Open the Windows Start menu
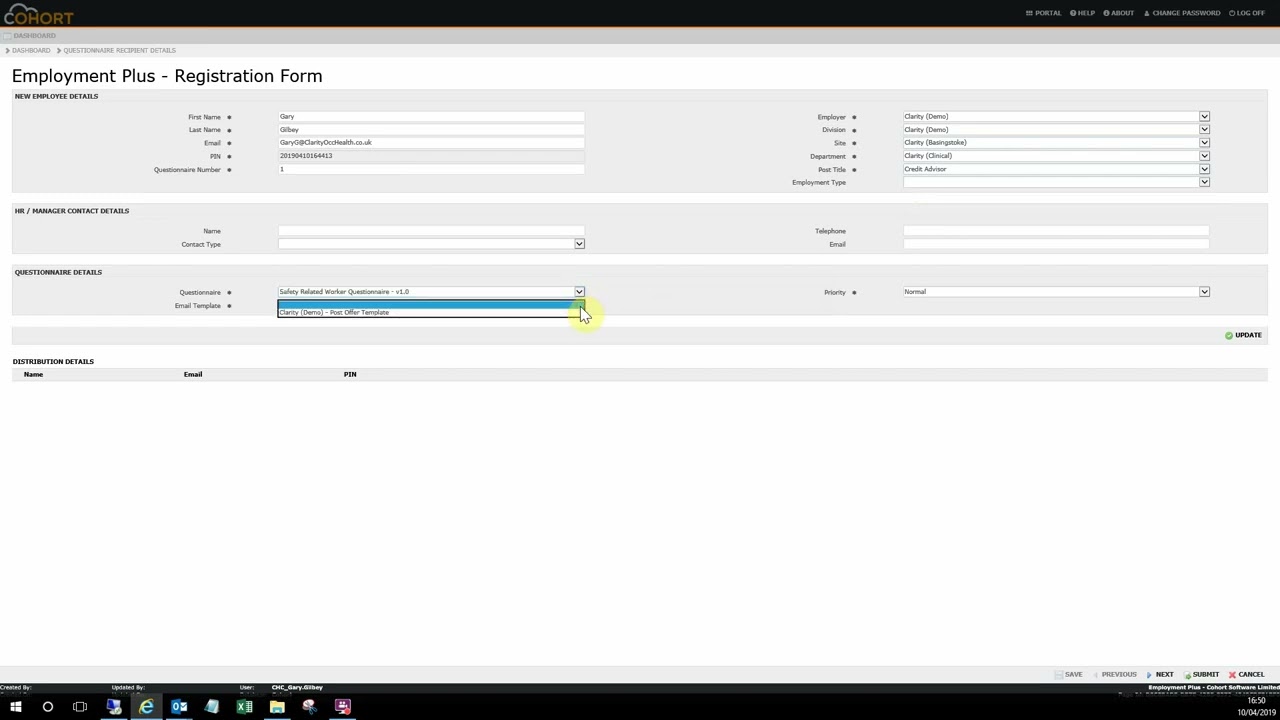The width and height of the screenshot is (1280, 720). [15, 707]
